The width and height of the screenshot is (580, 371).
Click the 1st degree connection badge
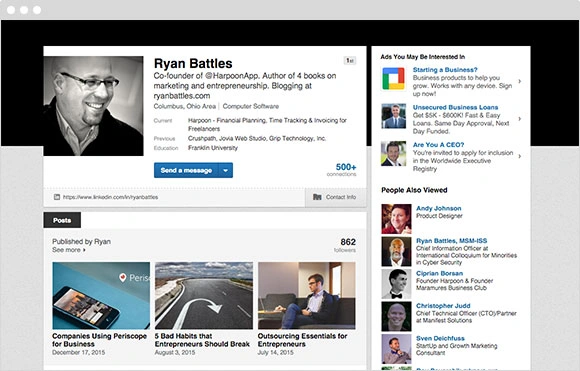[x=350, y=60]
